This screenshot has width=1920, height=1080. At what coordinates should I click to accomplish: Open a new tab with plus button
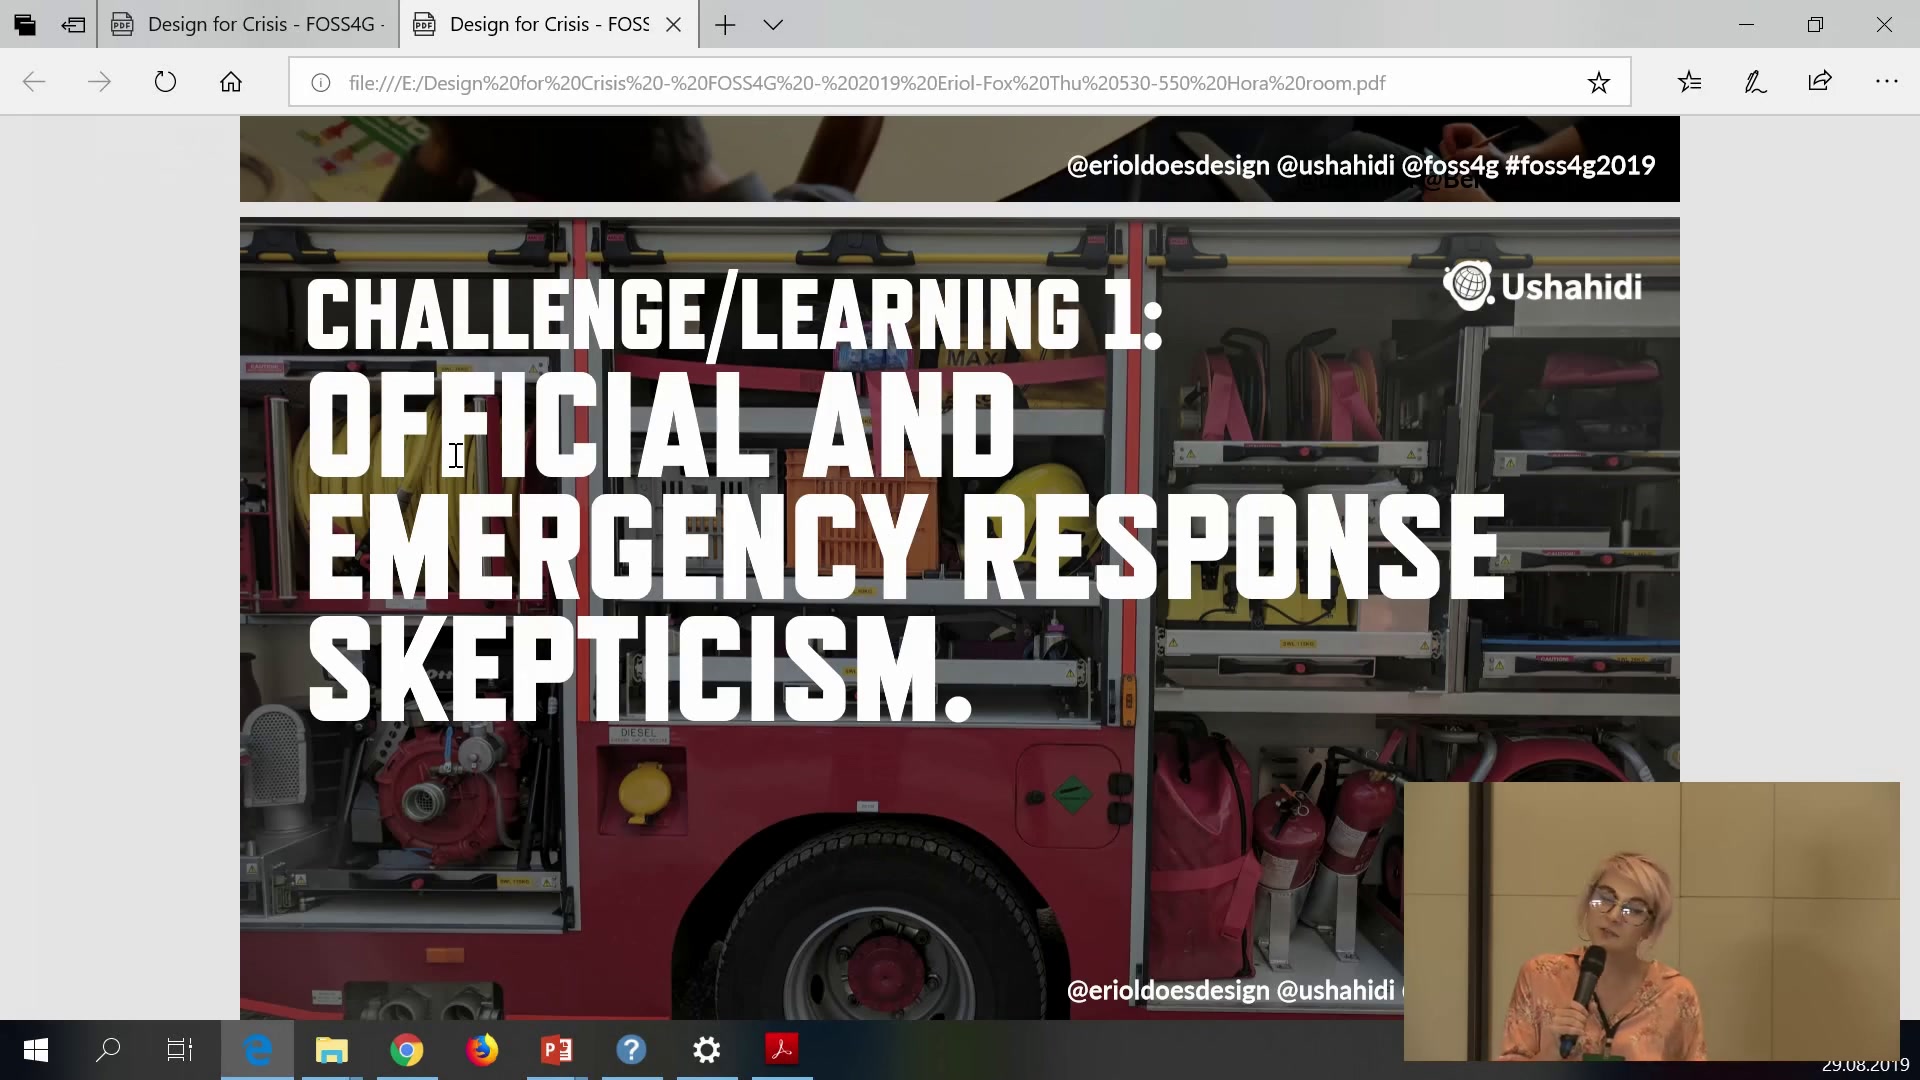pyautogui.click(x=726, y=25)
